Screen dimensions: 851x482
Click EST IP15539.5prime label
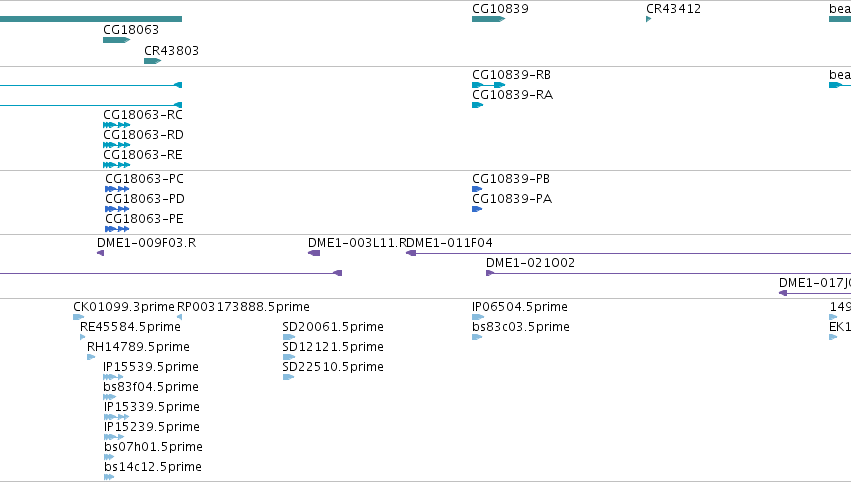click(x=151, y=367)
